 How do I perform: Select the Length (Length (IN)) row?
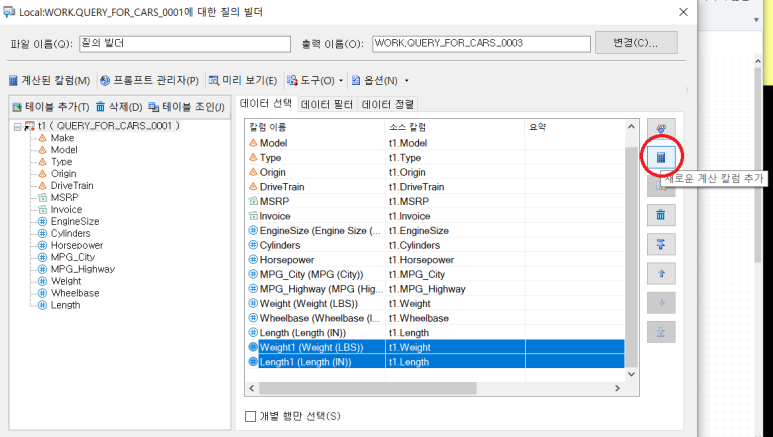435,332
